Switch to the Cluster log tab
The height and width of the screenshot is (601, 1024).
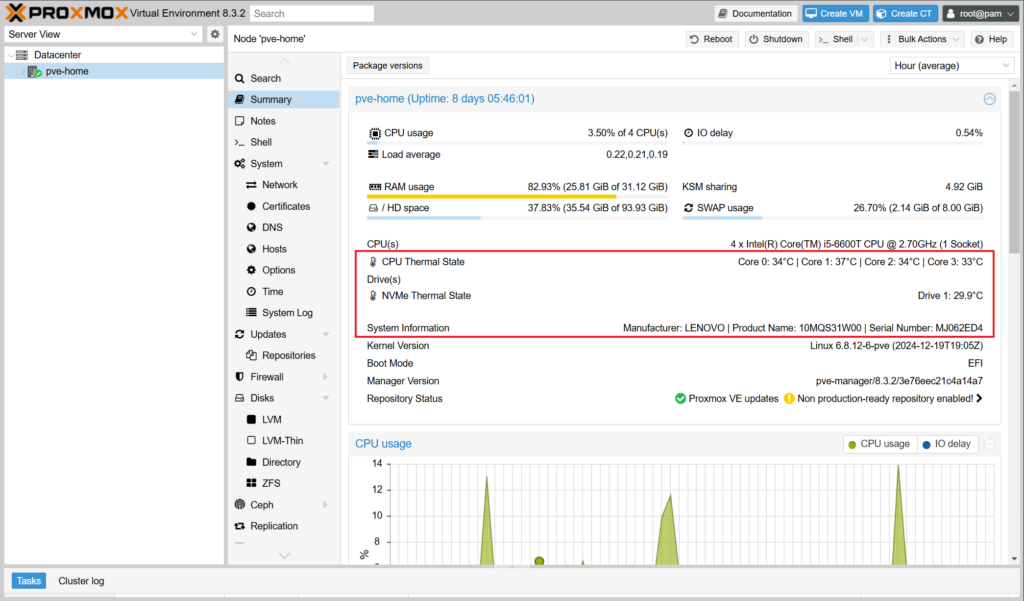[x=81, y=581]
